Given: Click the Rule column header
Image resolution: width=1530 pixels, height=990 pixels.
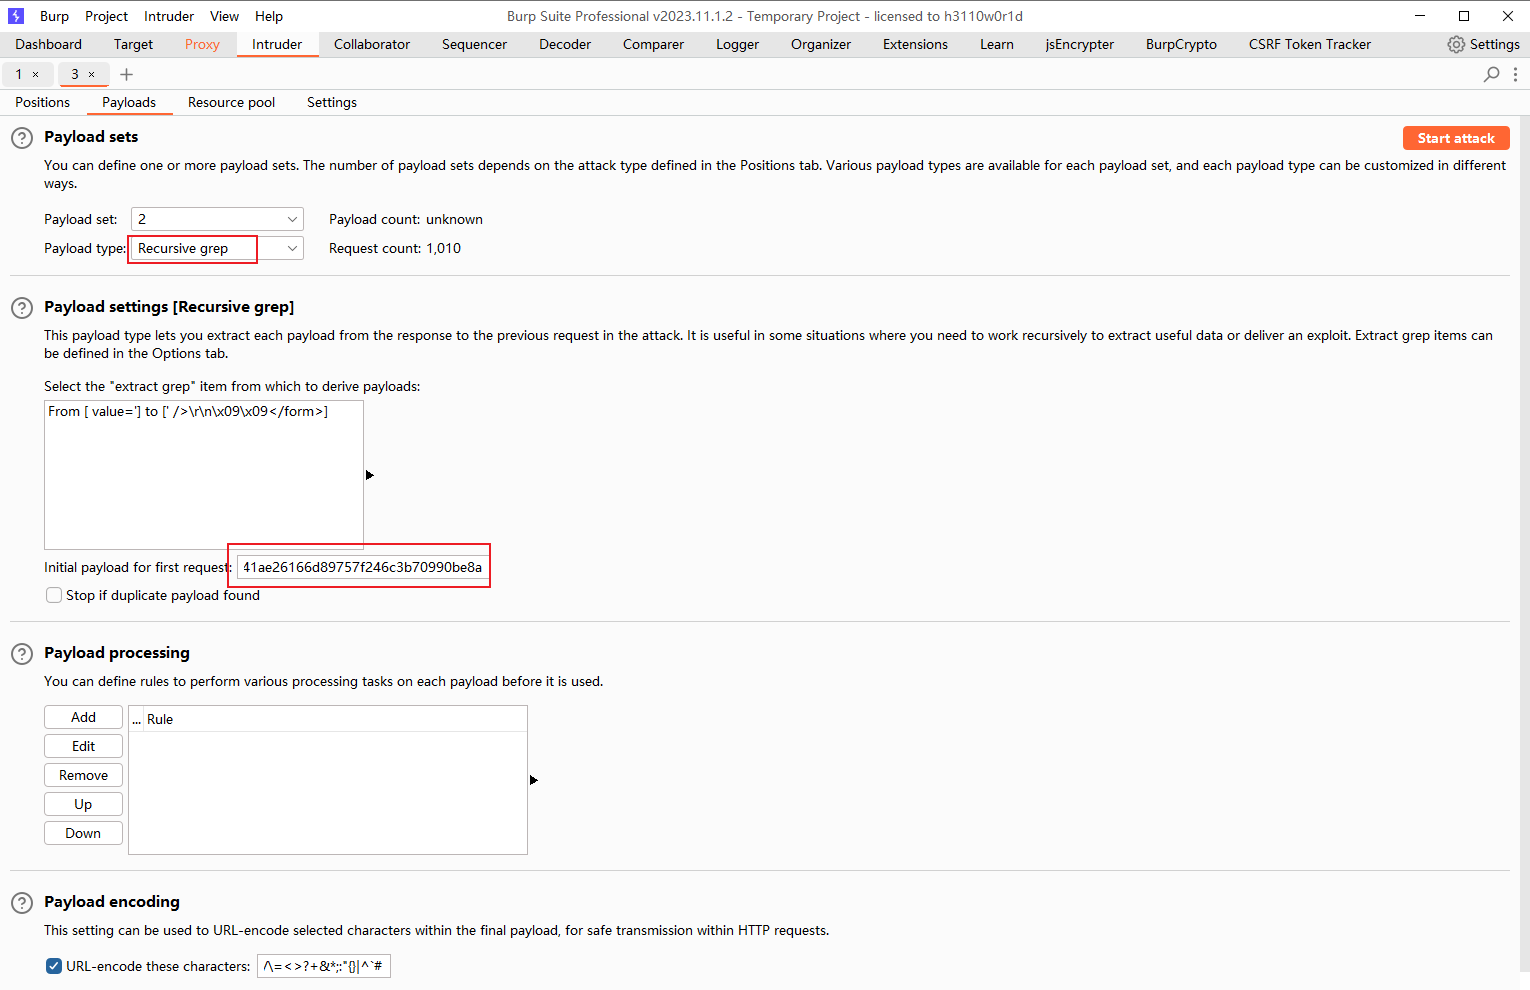Looking at the screenshot, I should (335, 719).
